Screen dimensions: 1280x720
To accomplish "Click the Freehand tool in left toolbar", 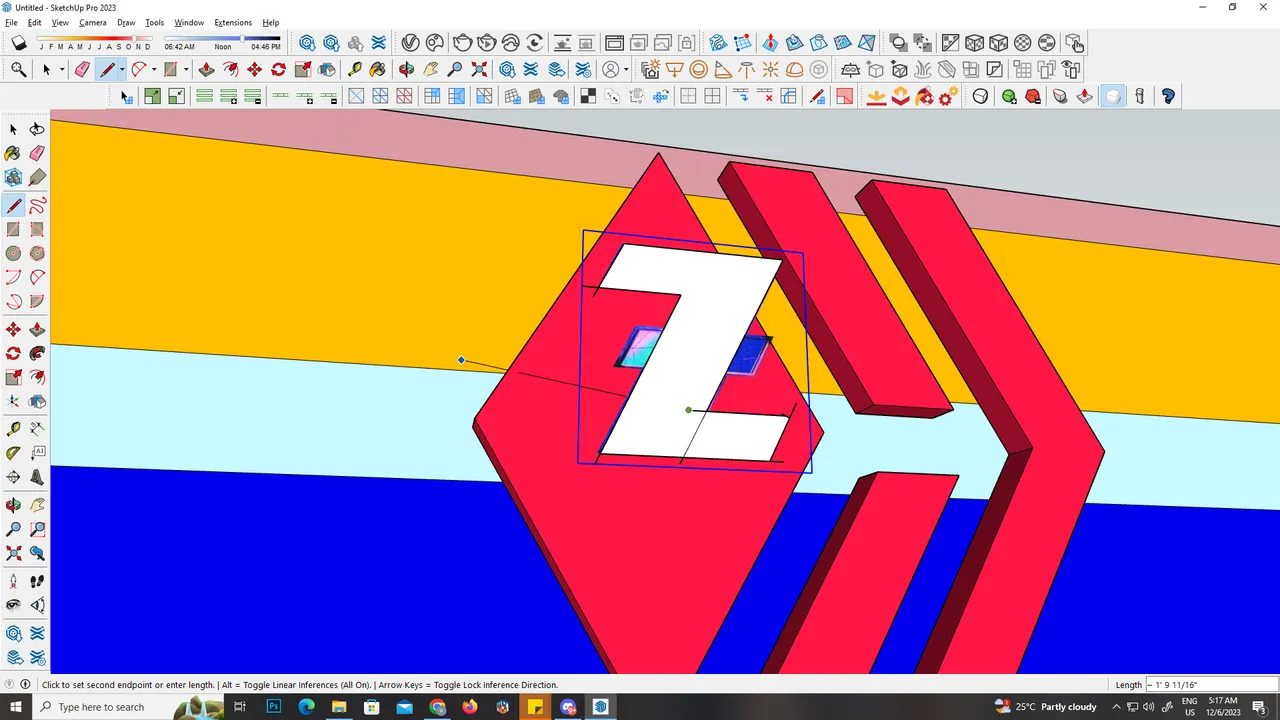I will [37, 205].
